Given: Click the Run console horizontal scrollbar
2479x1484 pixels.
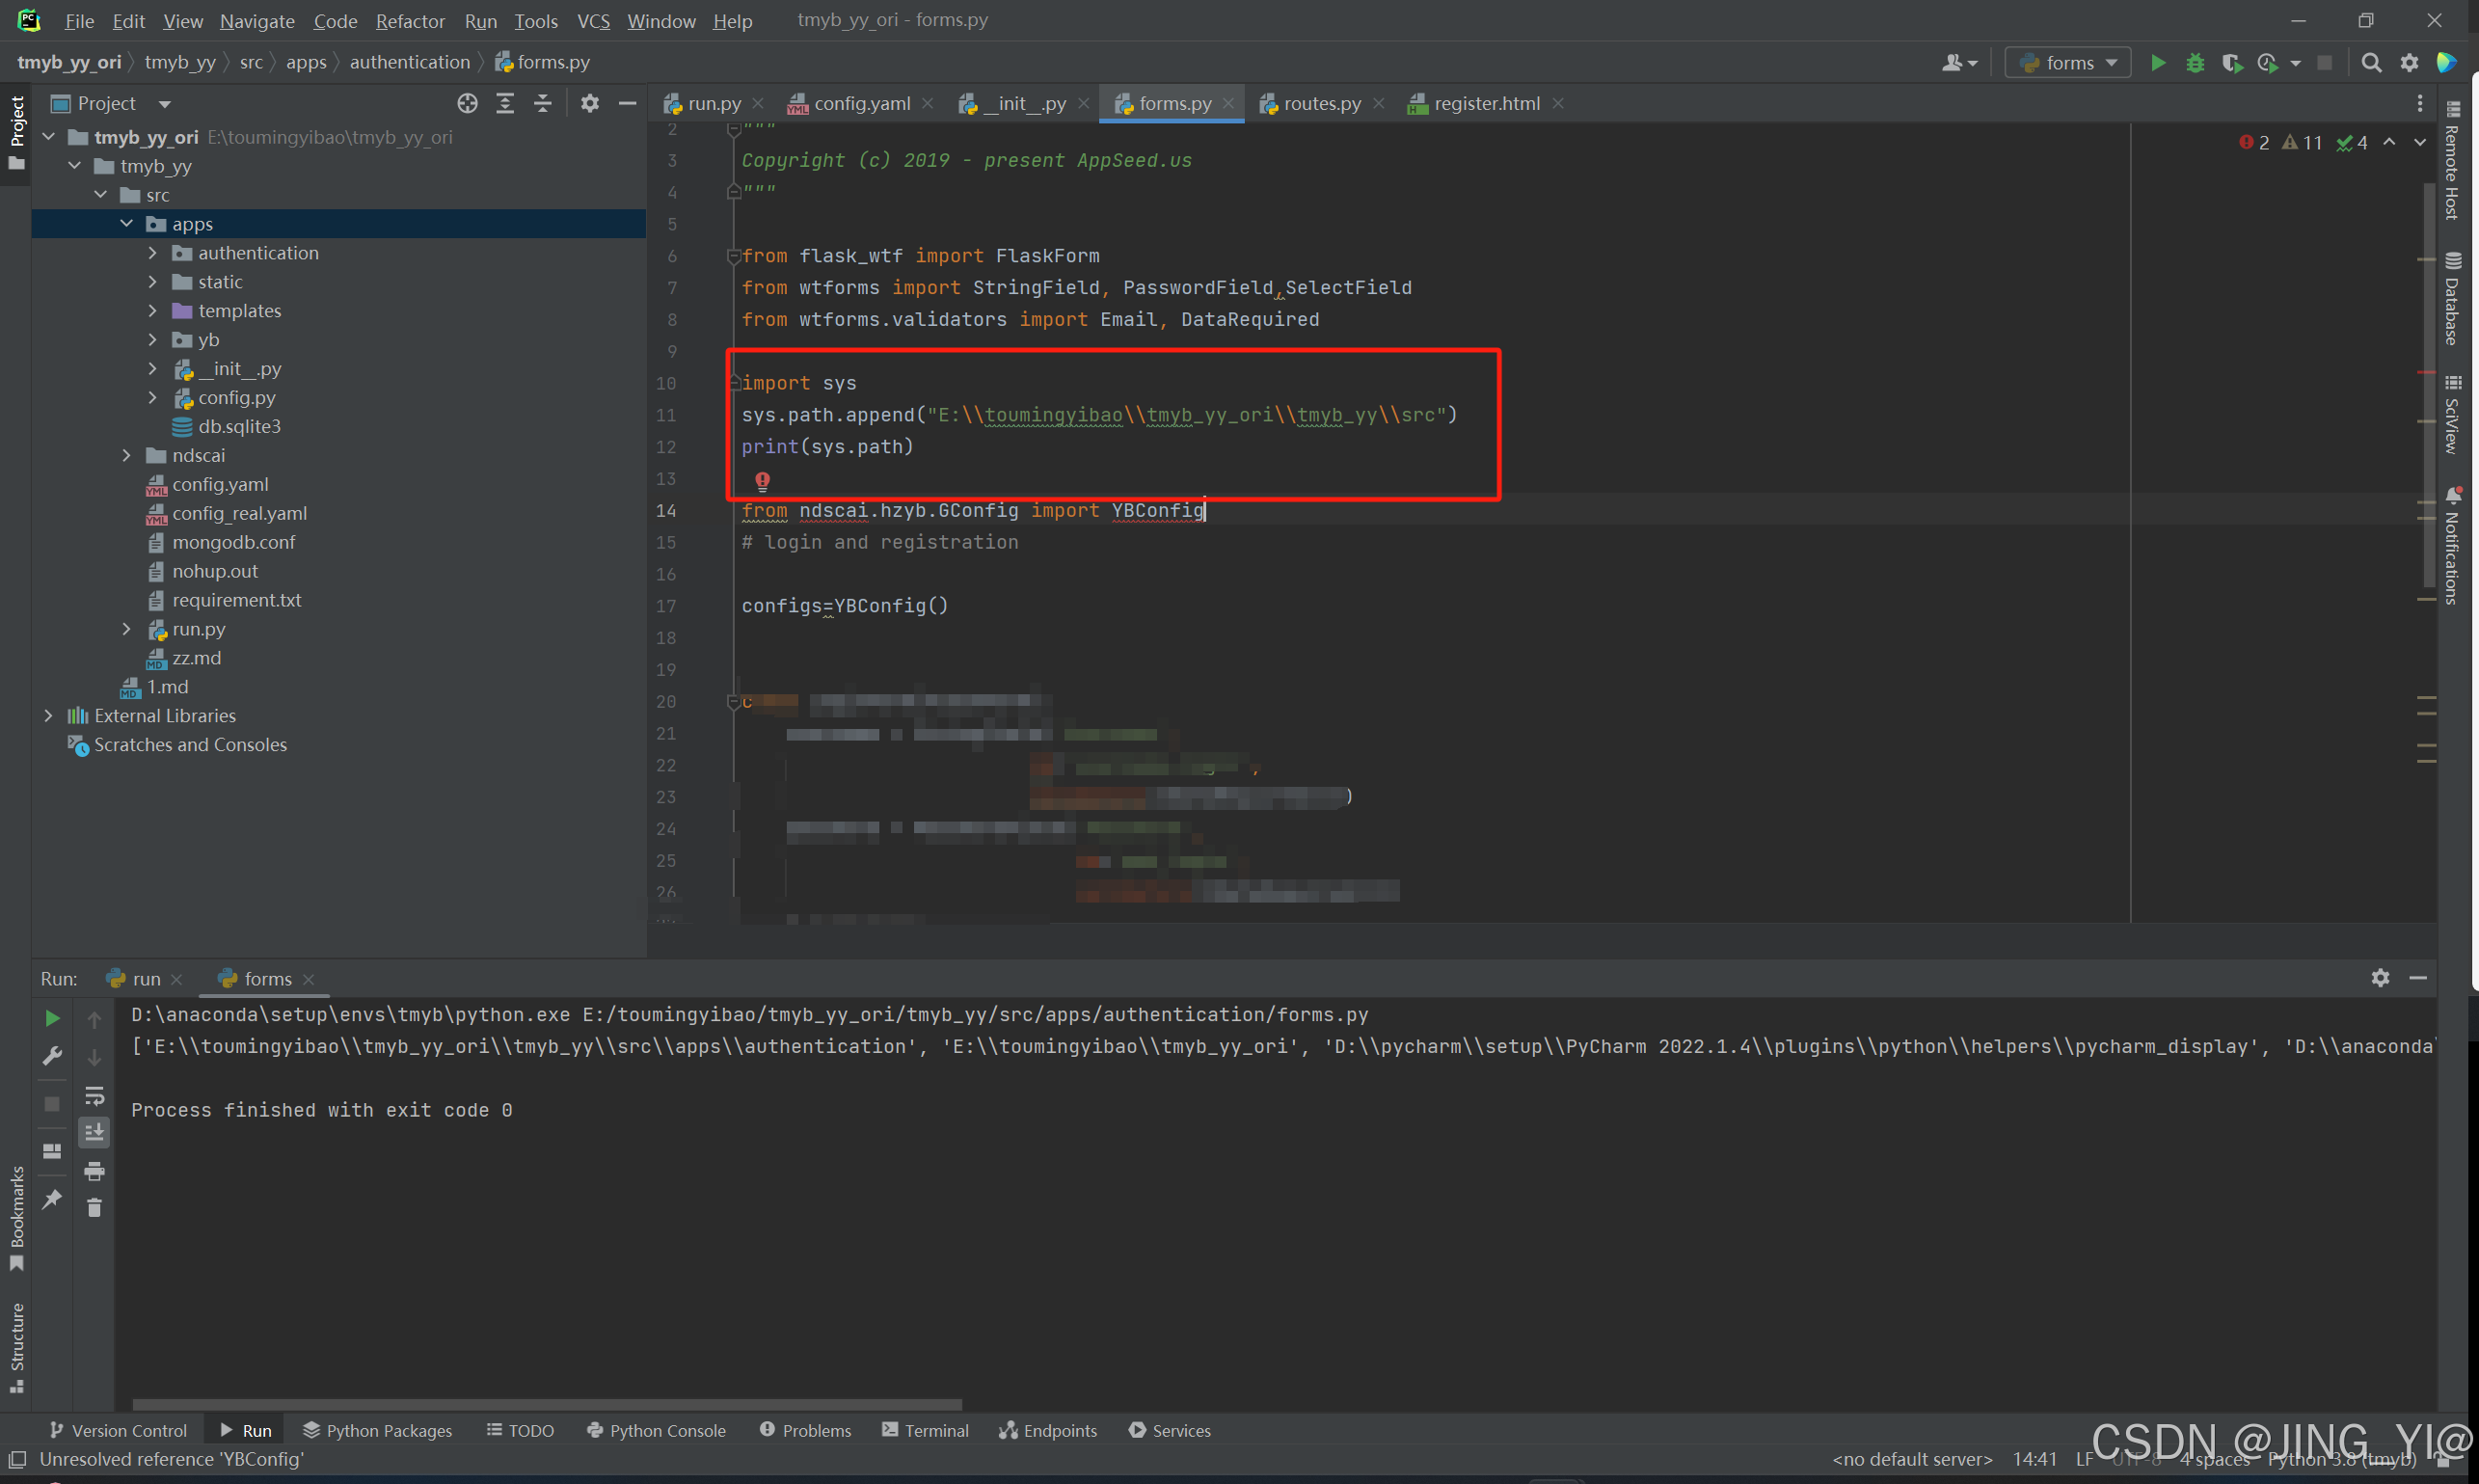Looking at the screenshot, I should click(547, 1405).
